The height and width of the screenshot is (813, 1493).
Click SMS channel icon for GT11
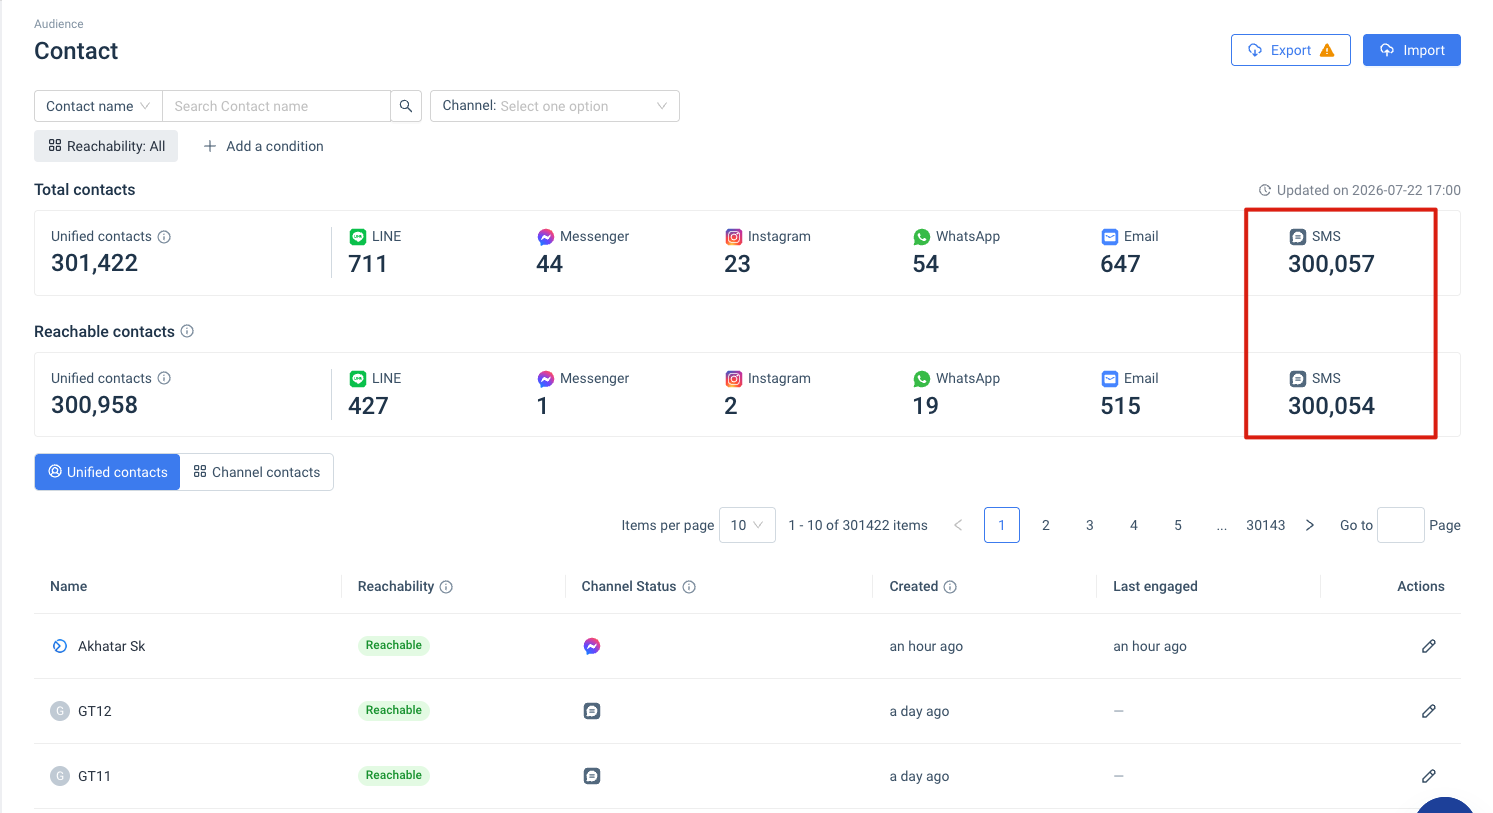tap(592, 776)
